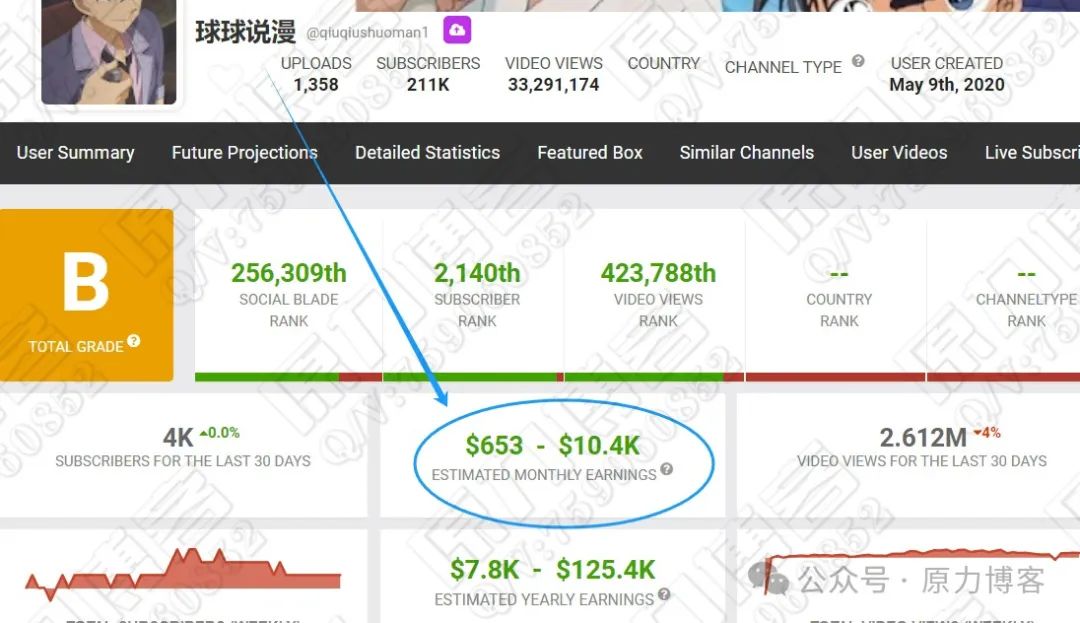Click the channel name 球球说漫
Viewport: 1080px width, 623px height.
pos(243,31)
